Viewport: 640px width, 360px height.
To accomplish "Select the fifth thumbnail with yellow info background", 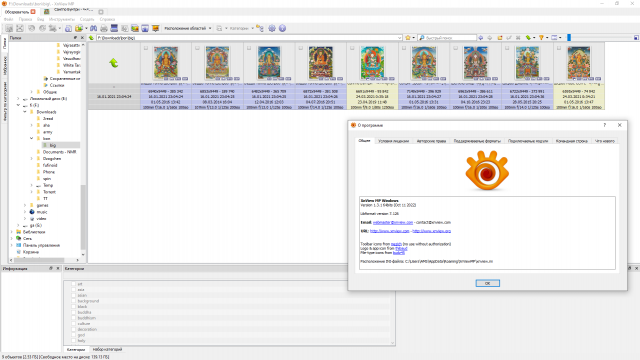I will tap(372, 76).
